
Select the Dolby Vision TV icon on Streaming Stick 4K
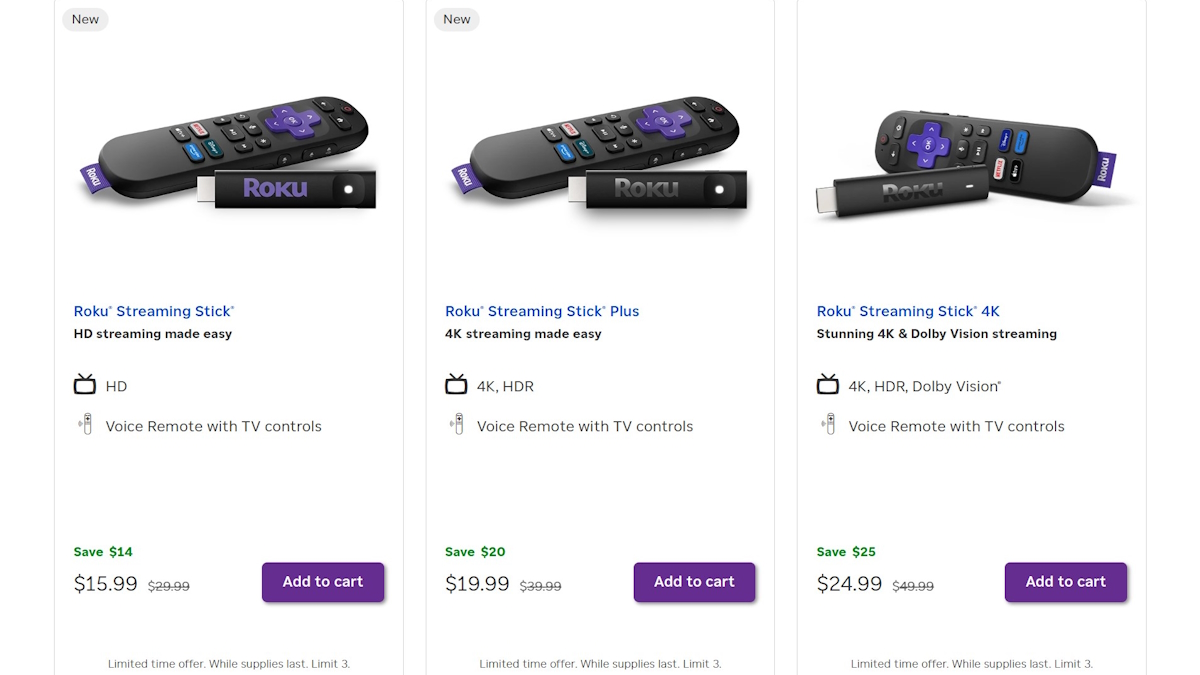tap(828, 385)
